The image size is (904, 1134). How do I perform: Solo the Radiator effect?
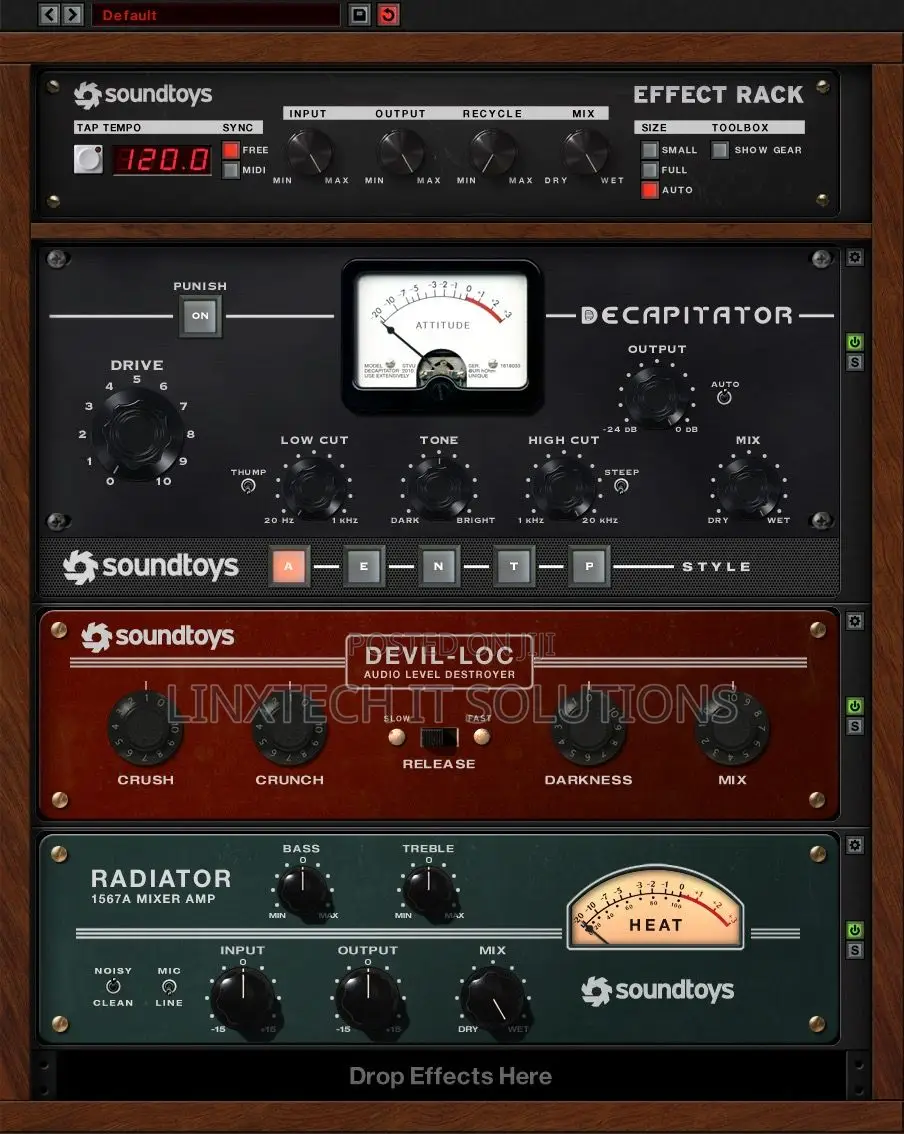coord(855,950)
